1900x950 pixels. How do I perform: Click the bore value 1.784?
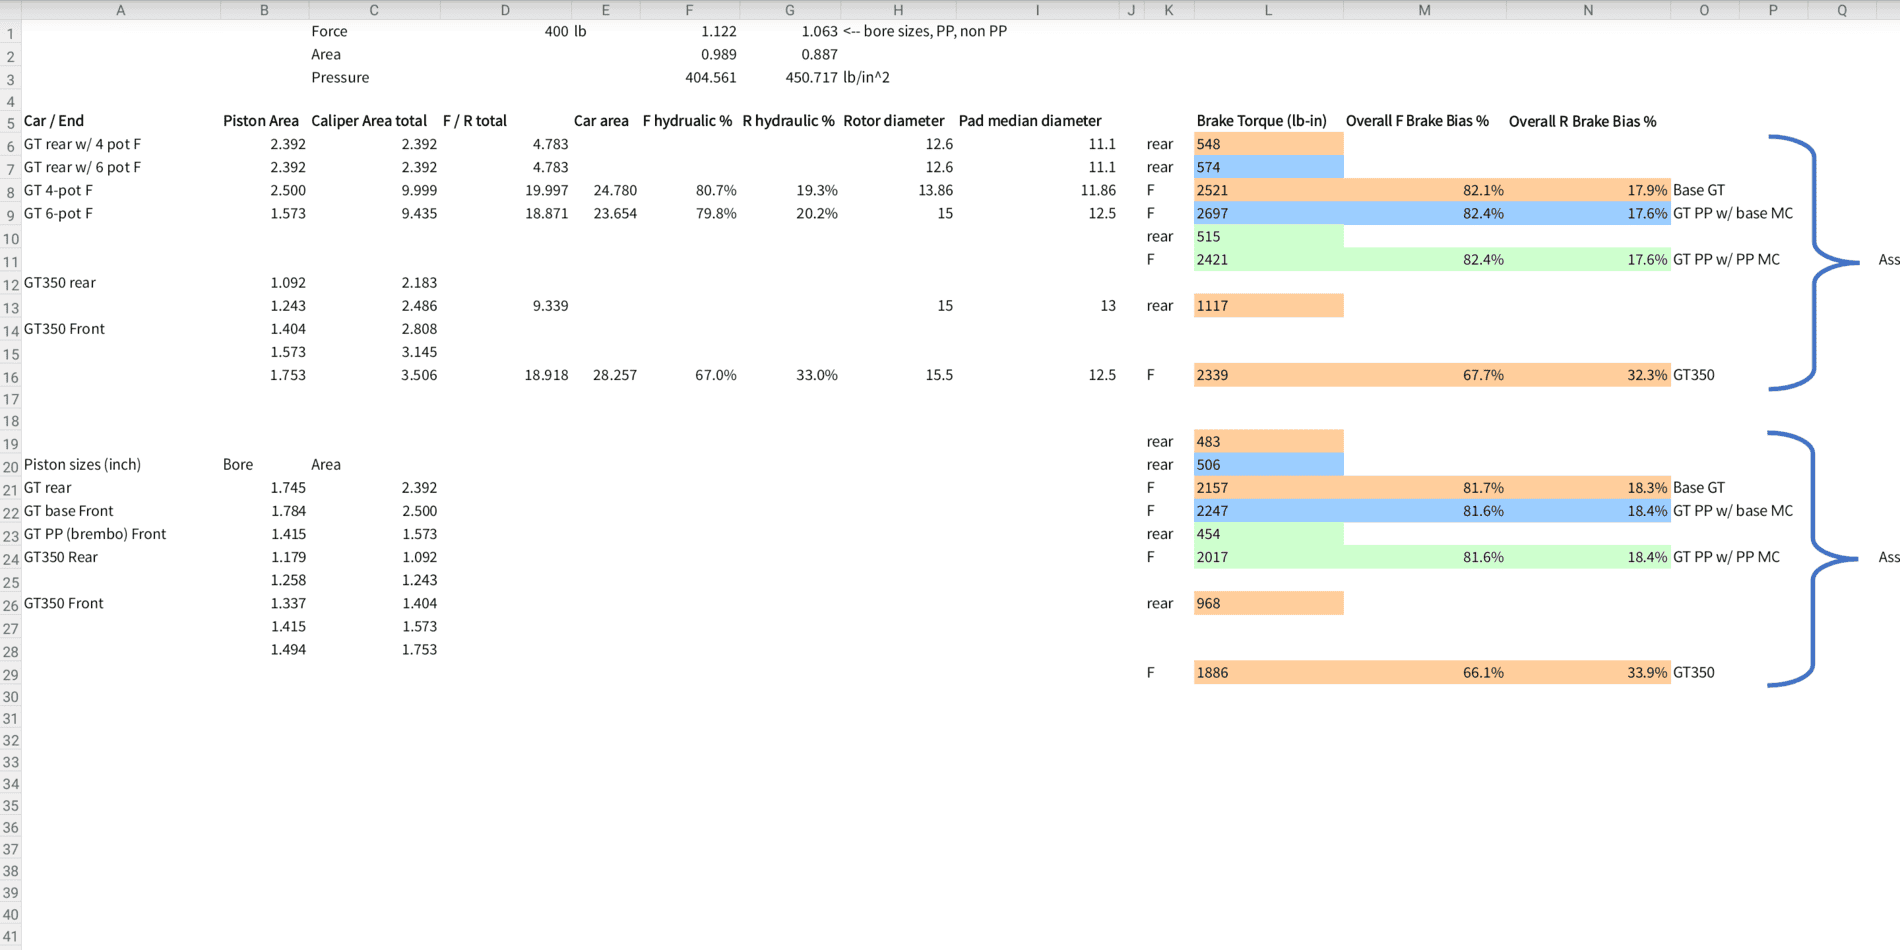288,510
